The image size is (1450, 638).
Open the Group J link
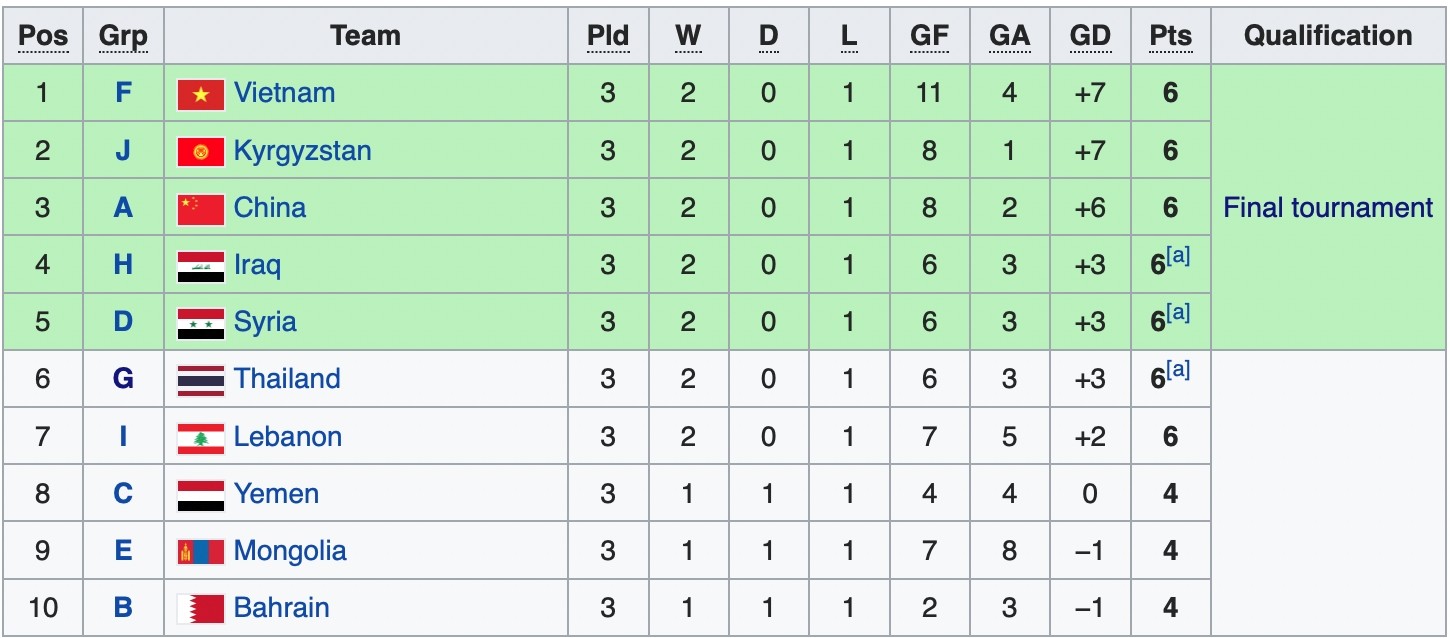[x=123, y=151]
